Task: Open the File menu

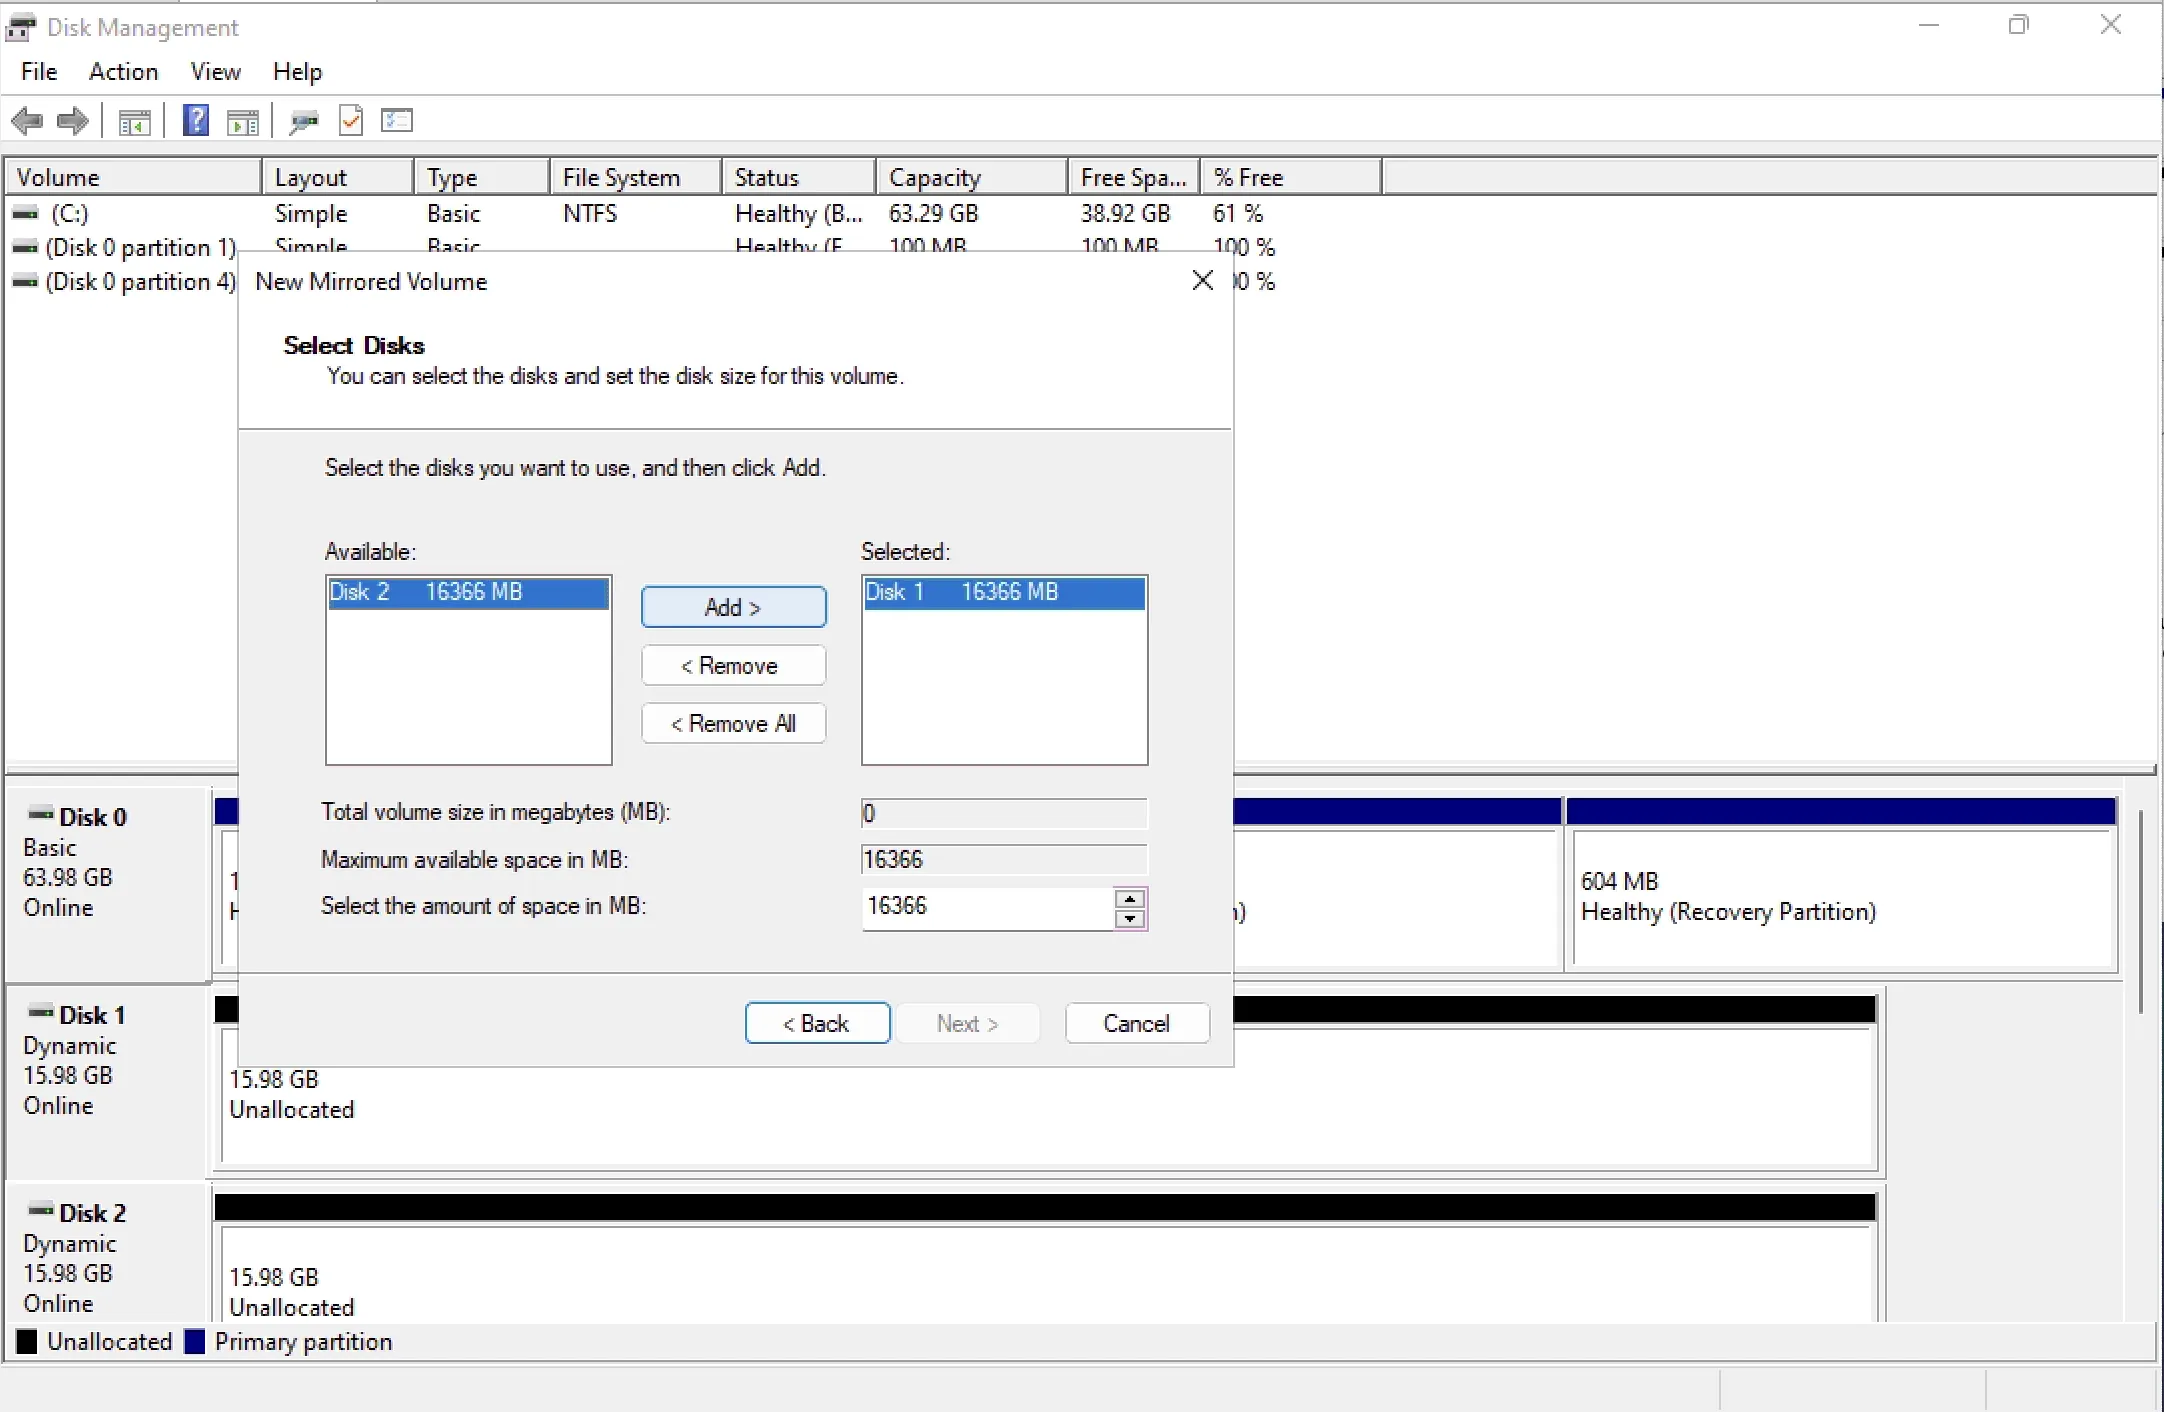Action: (38, 71)
